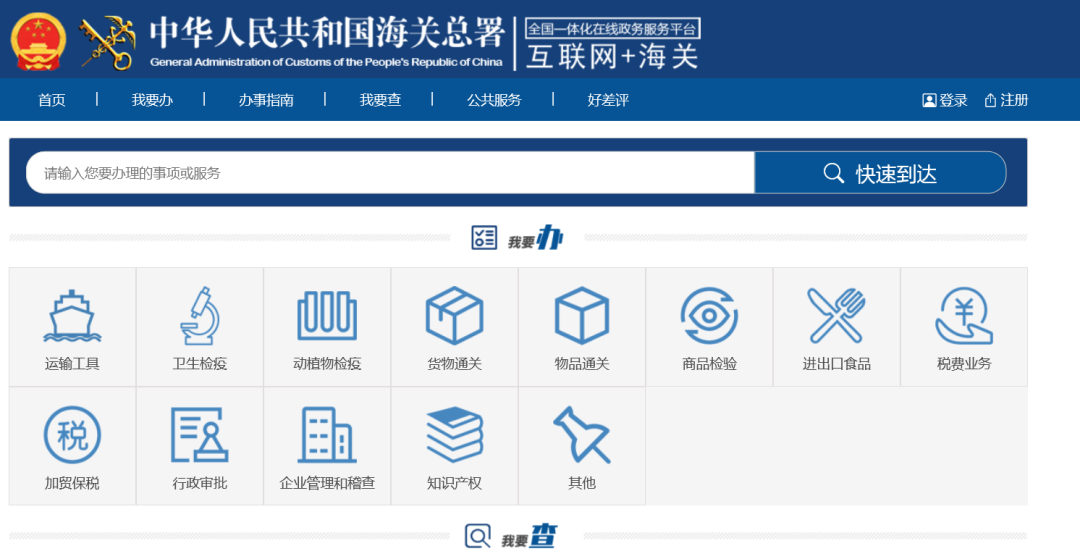Viewport: 1080px width, 559px height.
Task: Click the 登录 login link
Action: point(953,101)
